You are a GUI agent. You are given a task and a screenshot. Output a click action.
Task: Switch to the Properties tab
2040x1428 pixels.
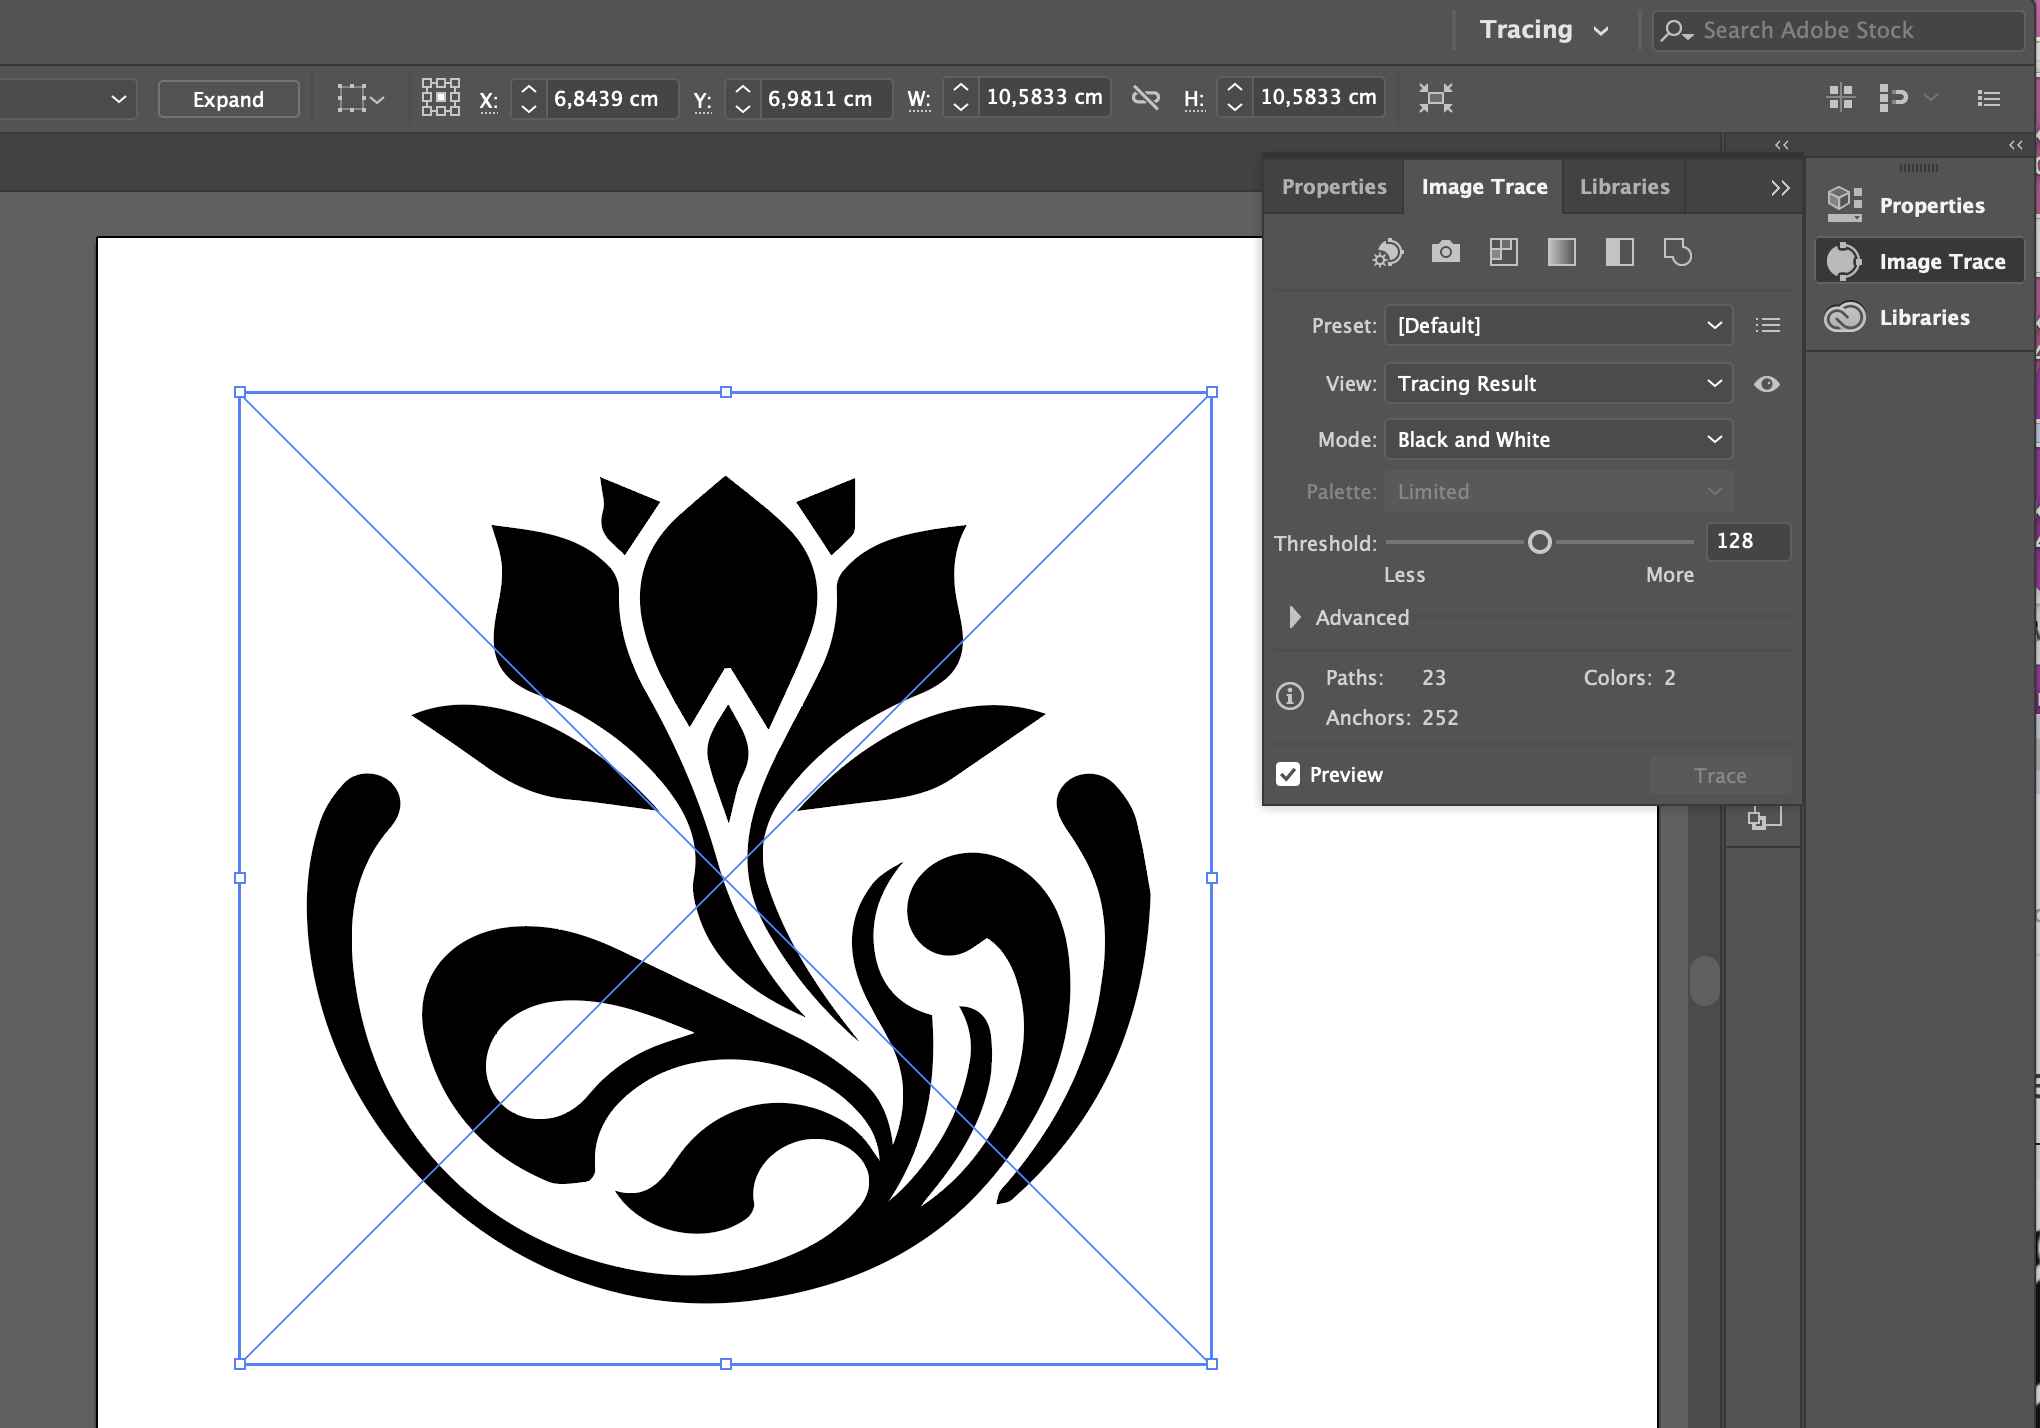(x=1333, y=187)
